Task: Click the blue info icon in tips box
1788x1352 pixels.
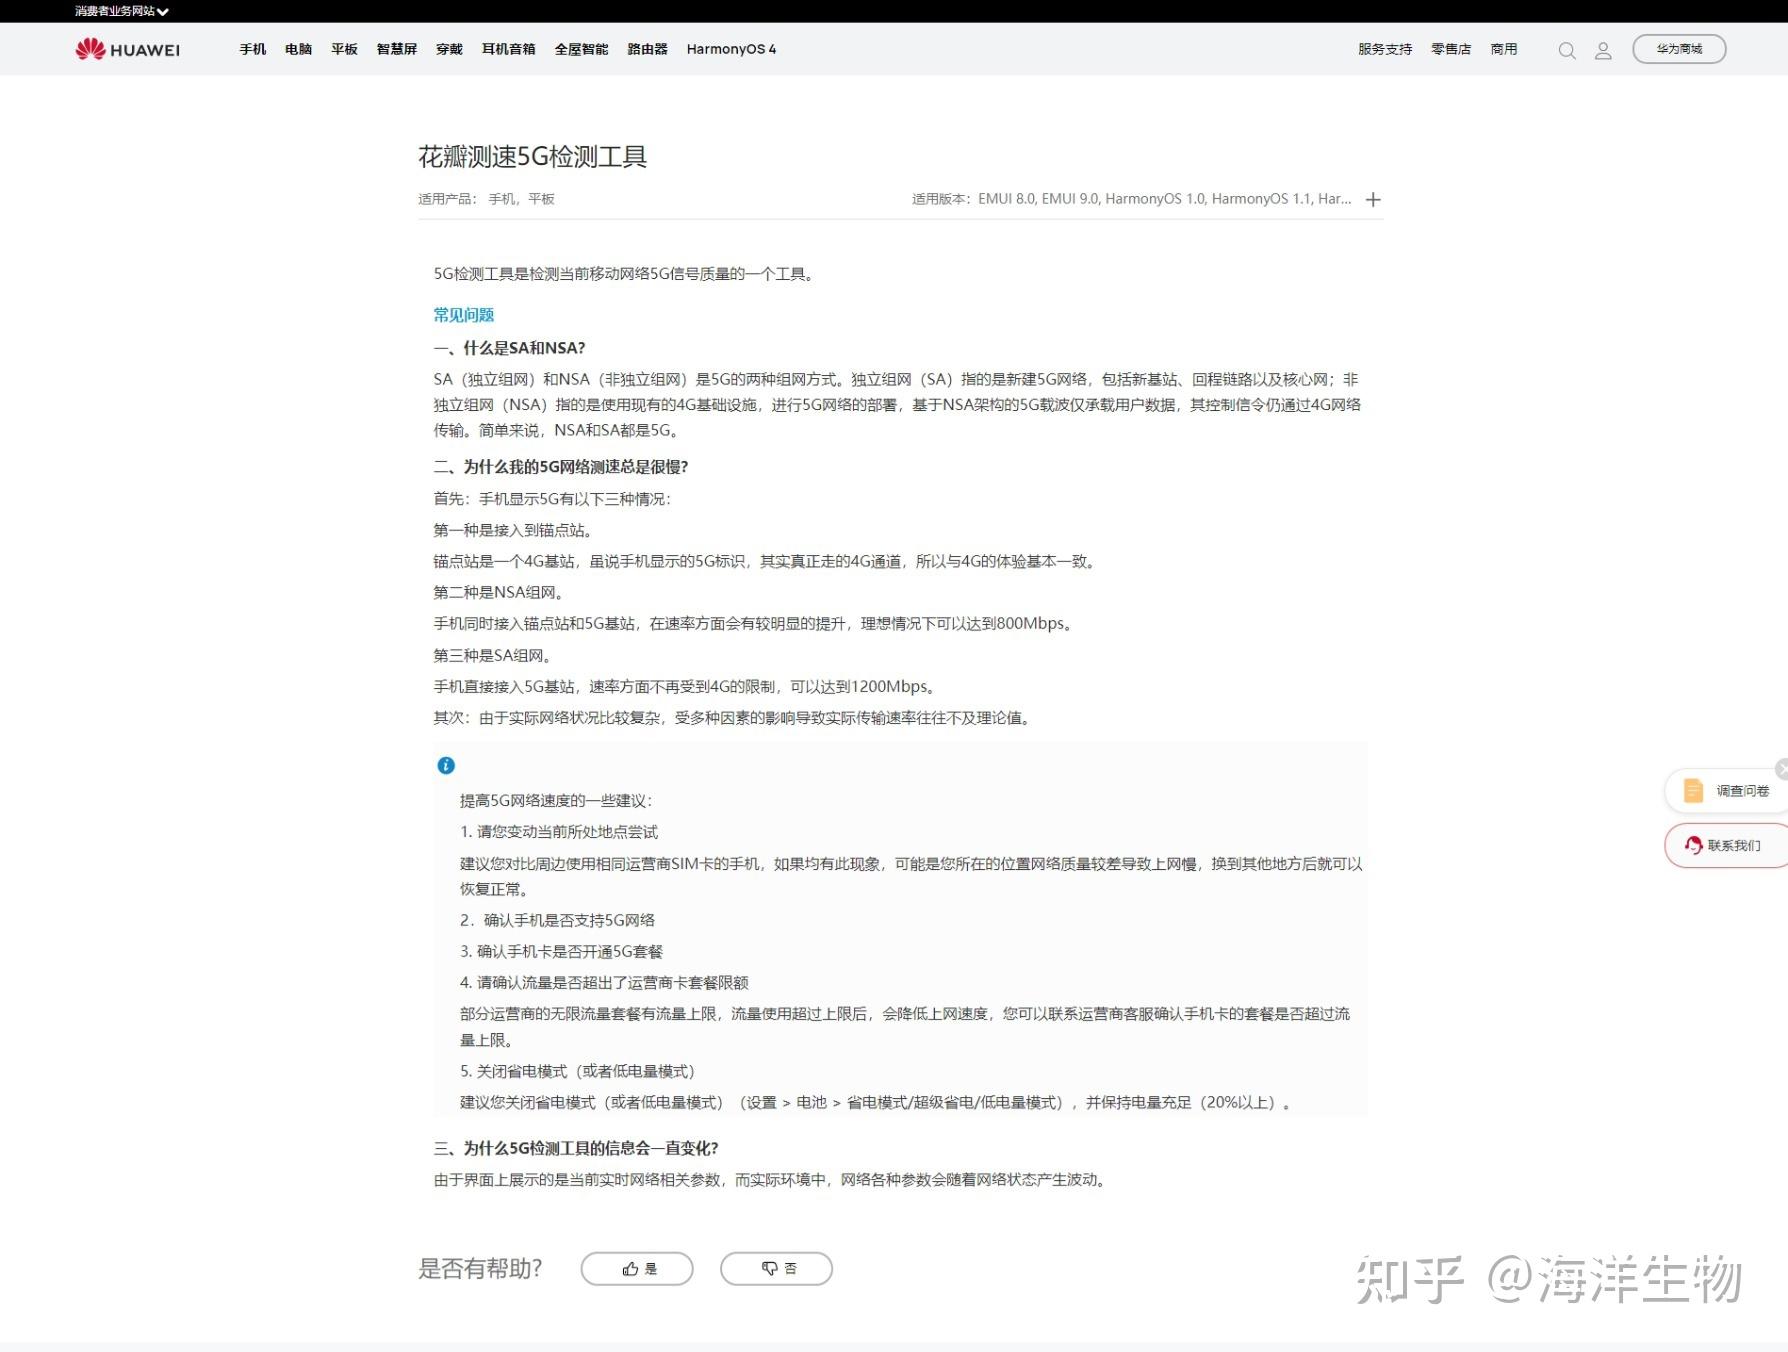Action: (446, 765)
